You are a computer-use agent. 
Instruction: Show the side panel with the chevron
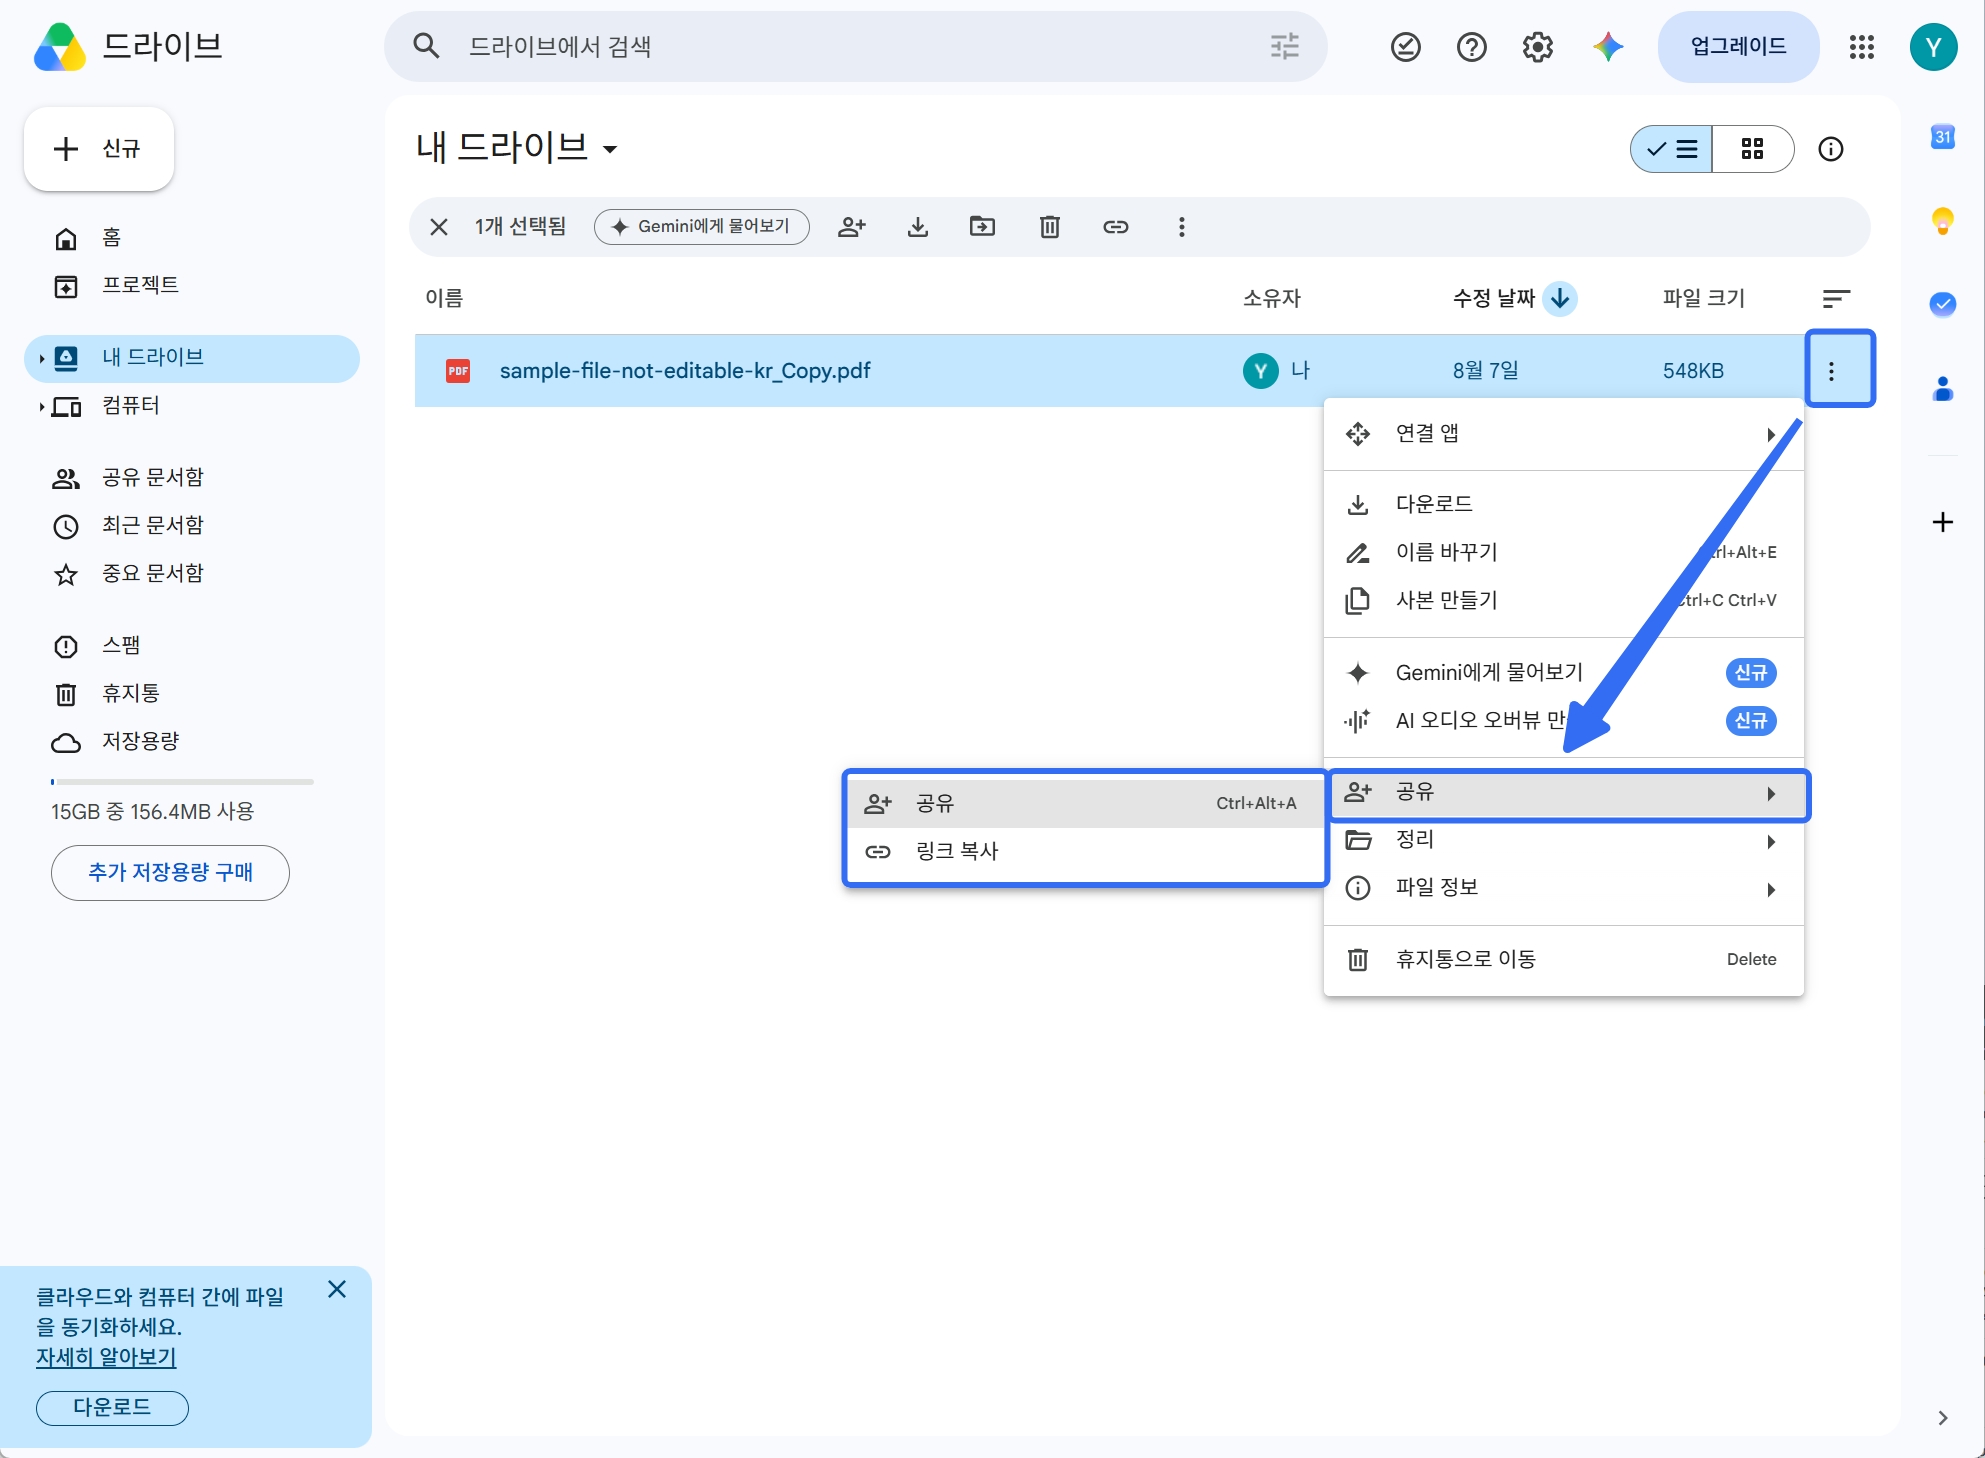pyautogui.click(x=1942, y=1418)
